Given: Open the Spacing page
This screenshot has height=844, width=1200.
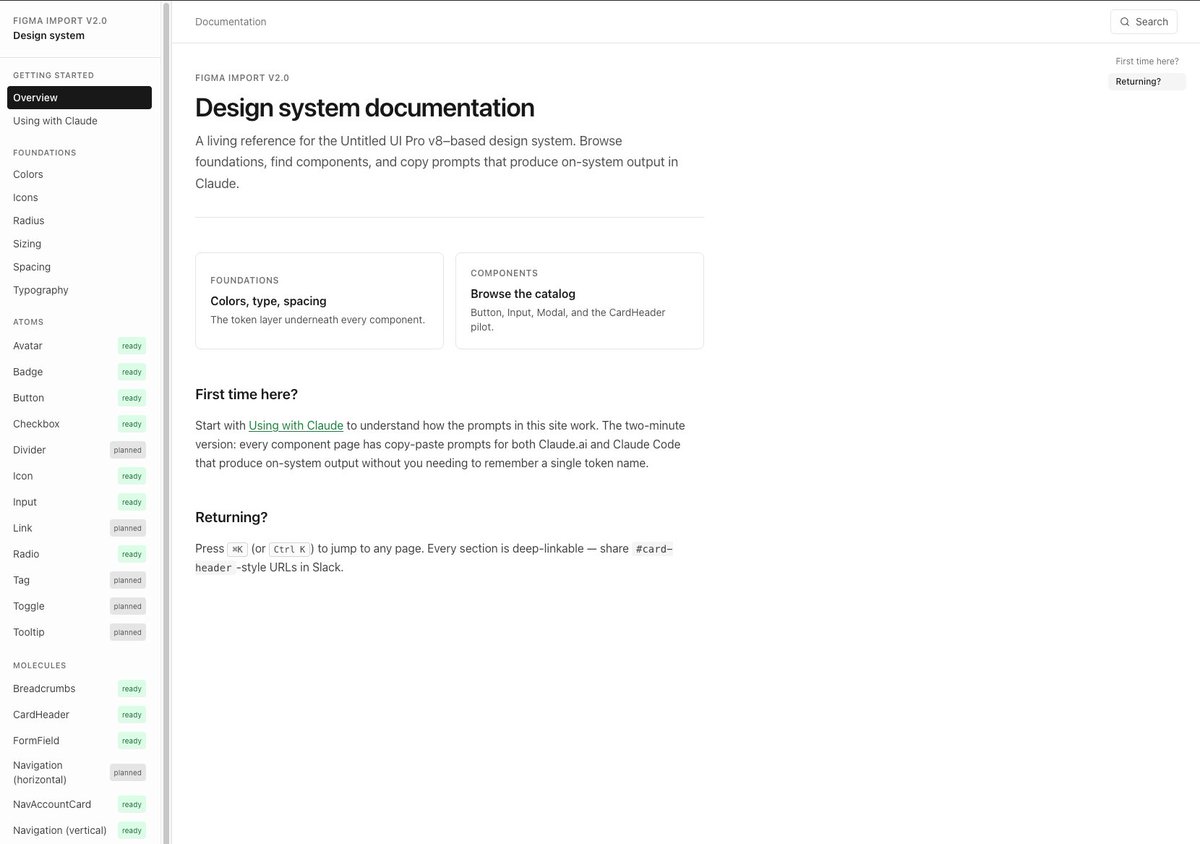Looking at the screenshot, I should pyautogui.click(x=79, y=267).
